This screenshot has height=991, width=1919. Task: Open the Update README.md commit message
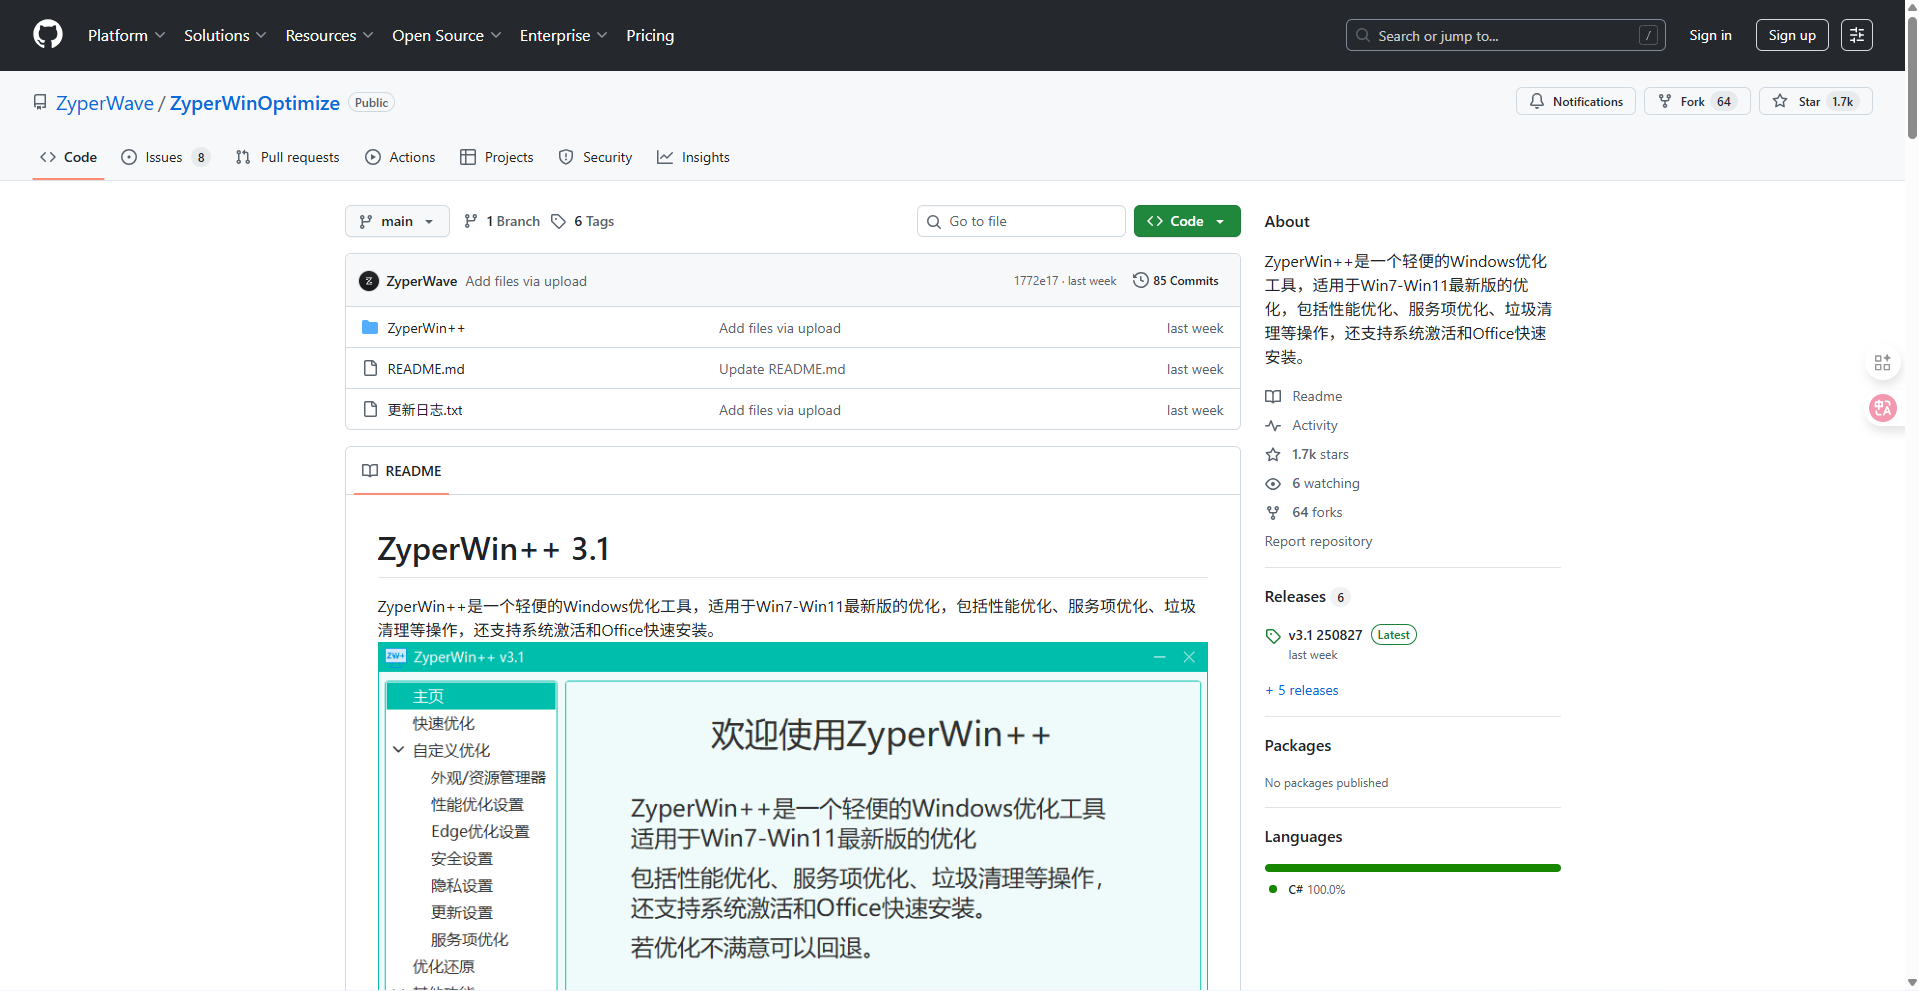pyautogui.click(x=782, y=369)
